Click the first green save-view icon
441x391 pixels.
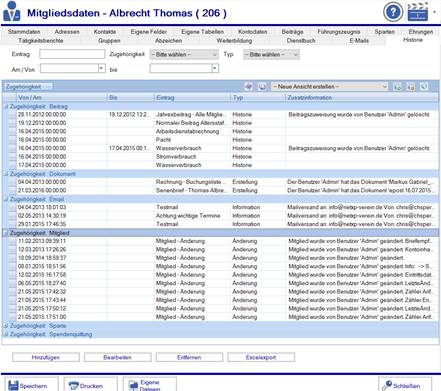398,87
